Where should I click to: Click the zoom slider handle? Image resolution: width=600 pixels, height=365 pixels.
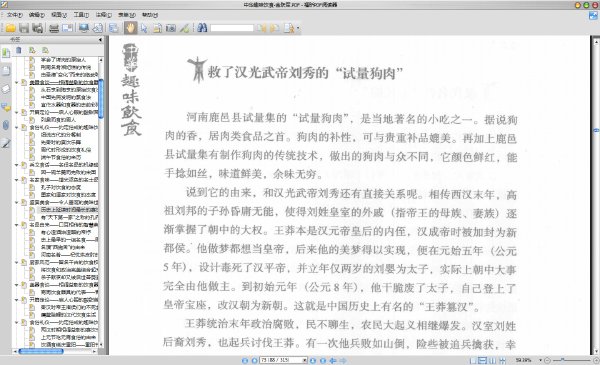point(562,360)
